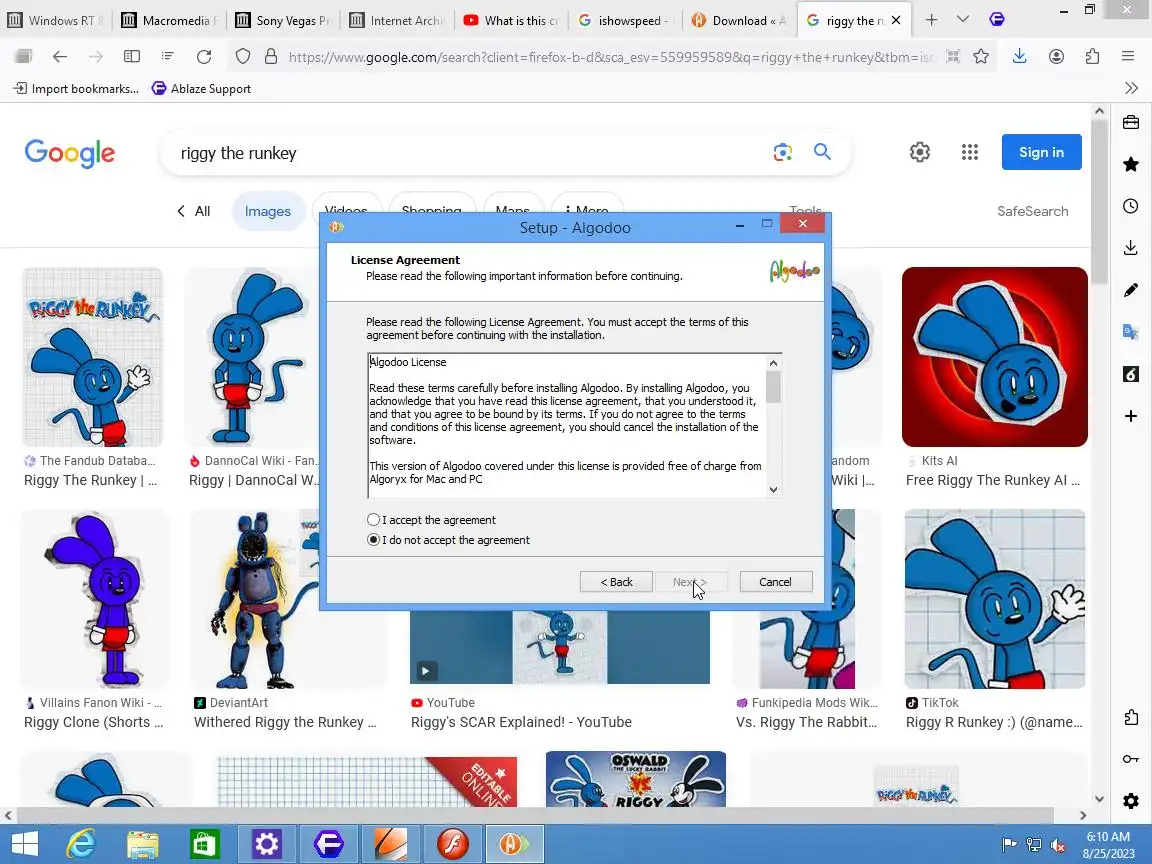This screenshot has width=1152, height=864.
Task: Open Windows Store from the taskbar
Action: 205,843
